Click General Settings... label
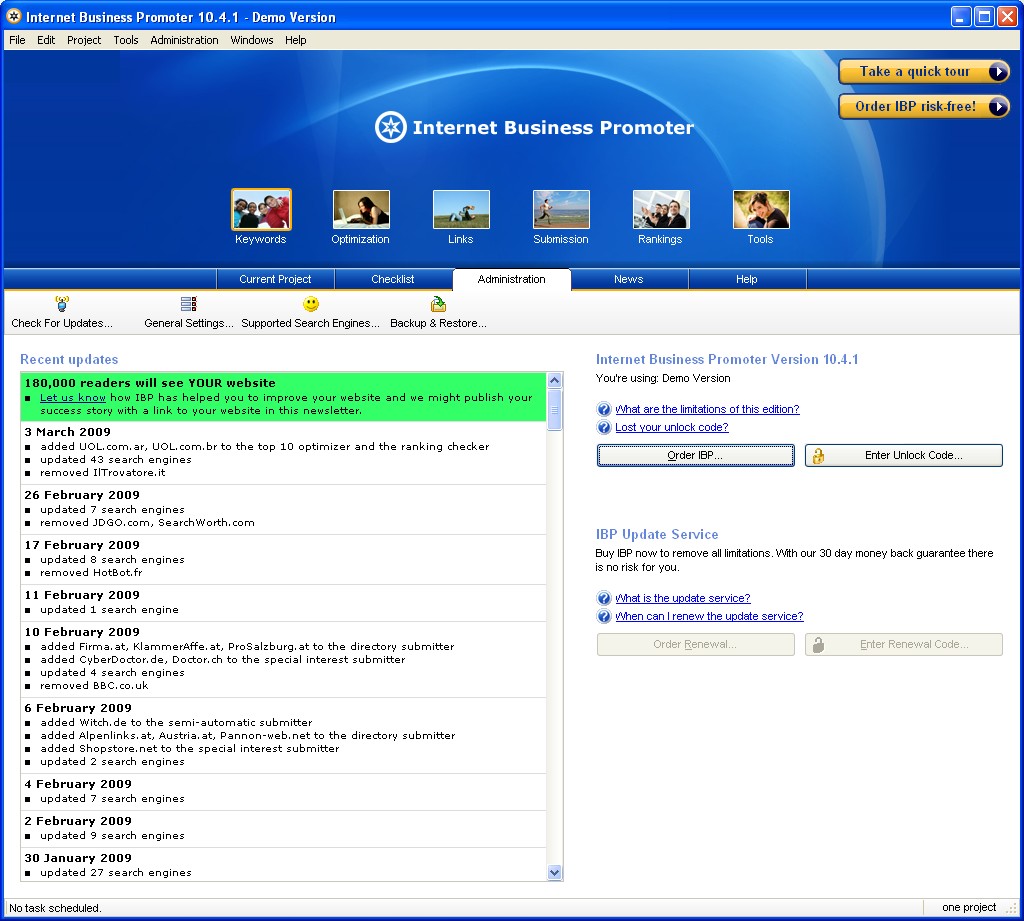The image size is (1024, 921). [189, 323]
